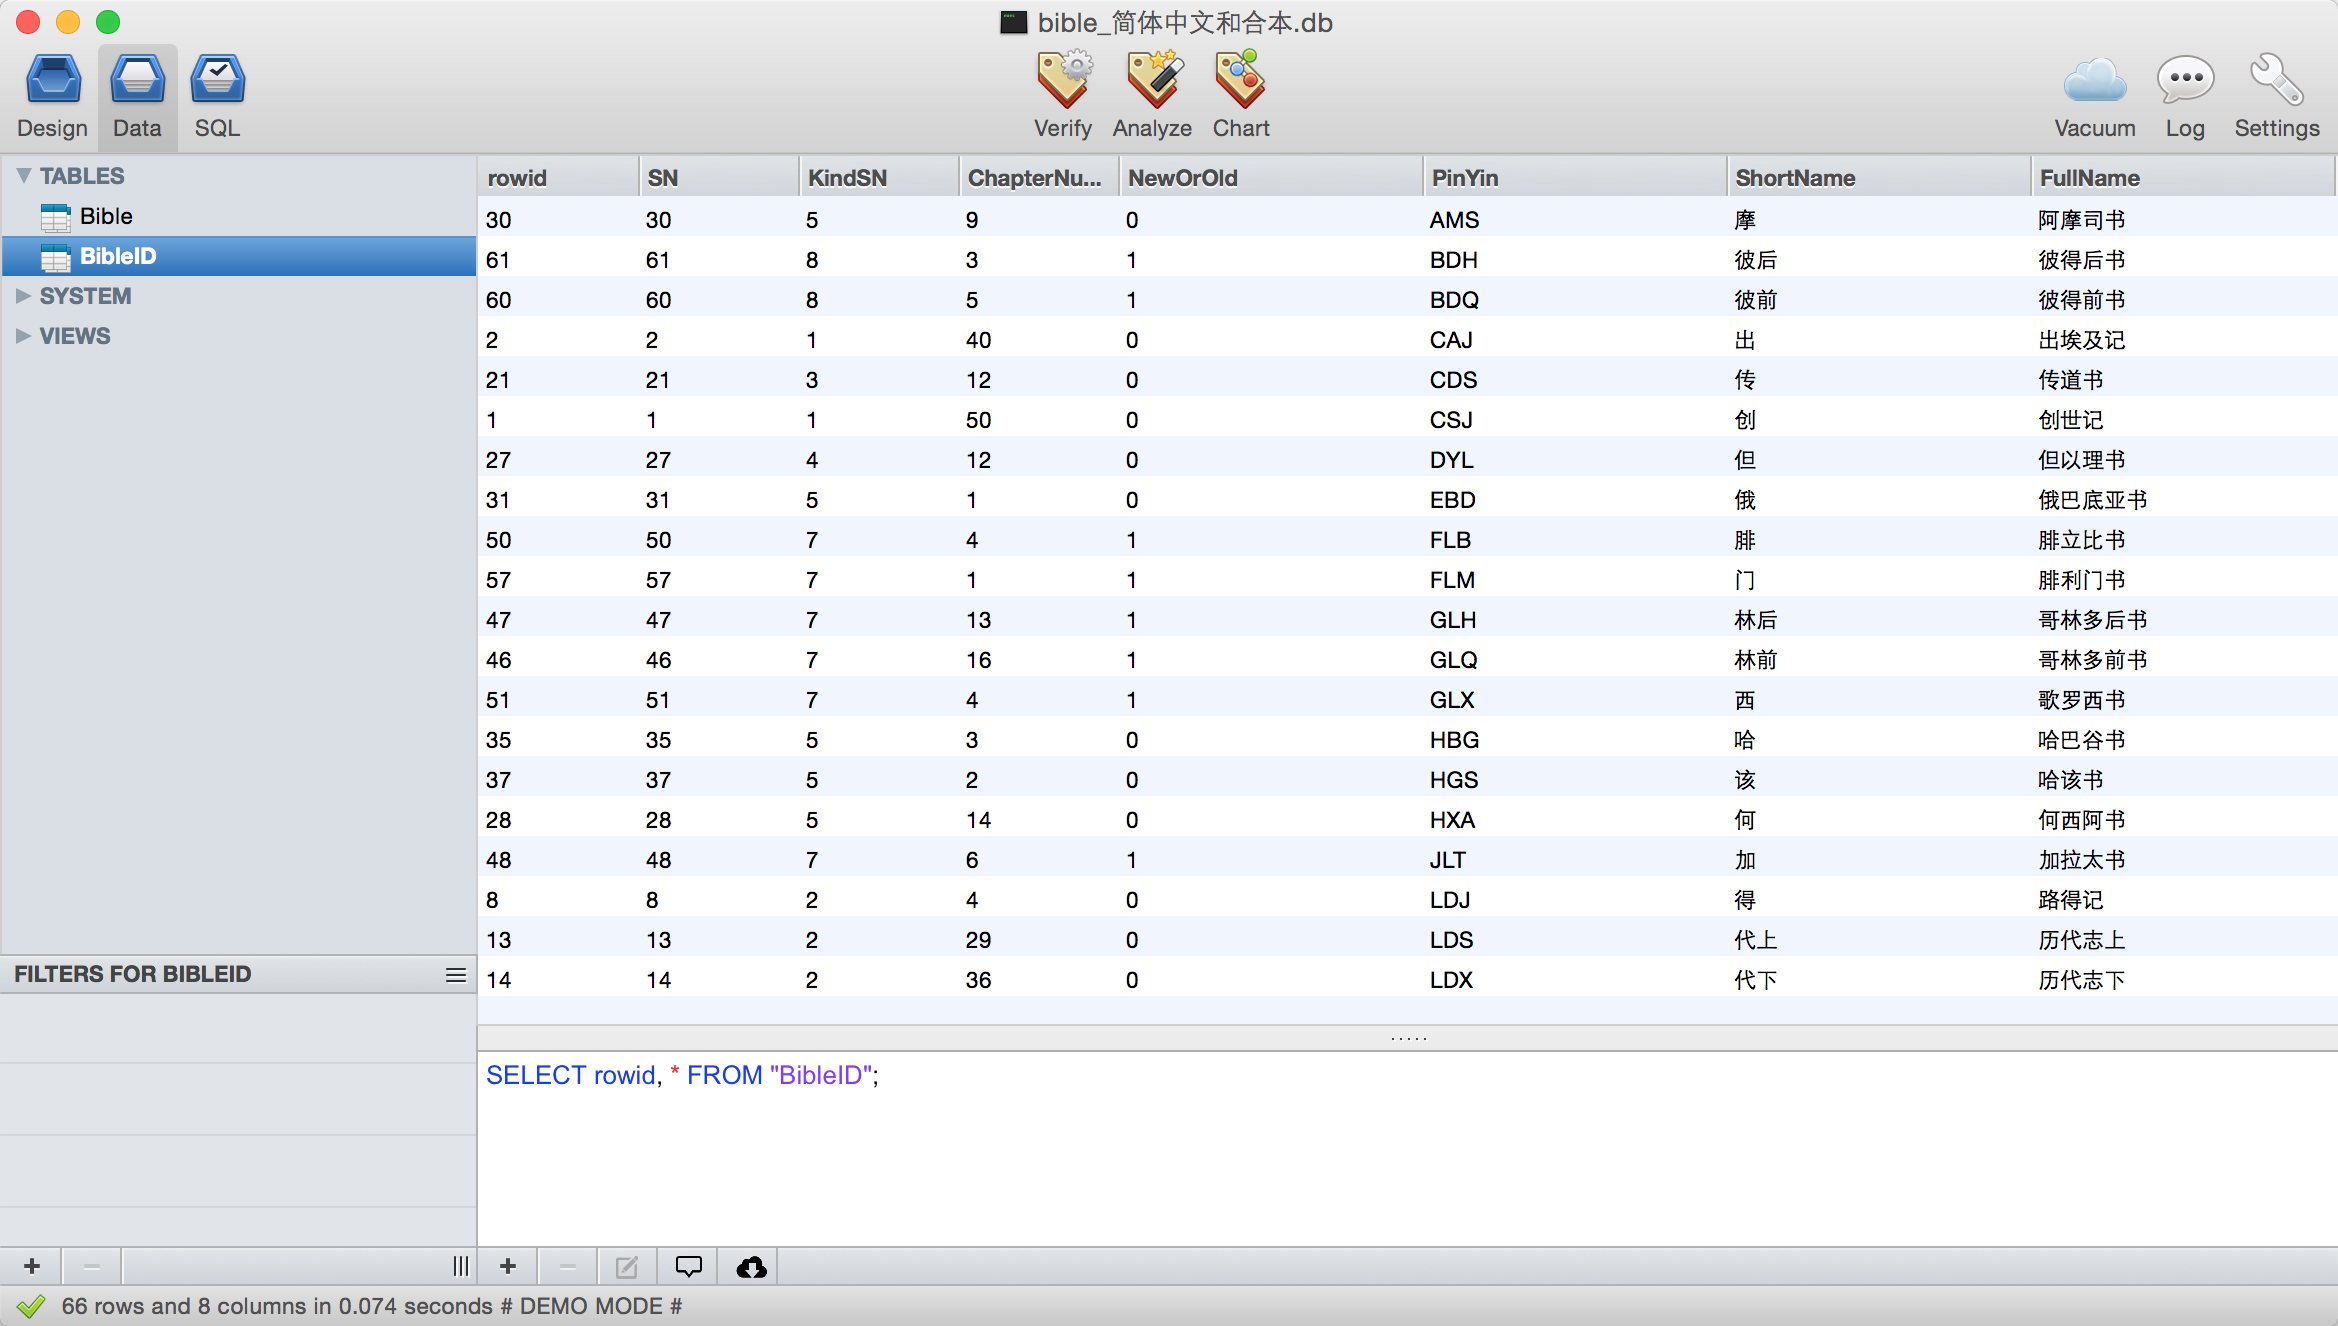Click the comment bubble icon

tap(688, 1267)
